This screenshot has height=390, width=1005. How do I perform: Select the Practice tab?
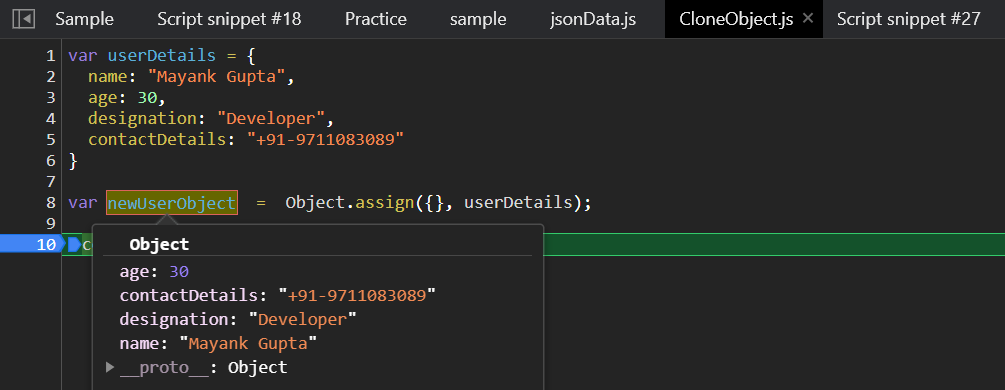[x=376, y=19]
